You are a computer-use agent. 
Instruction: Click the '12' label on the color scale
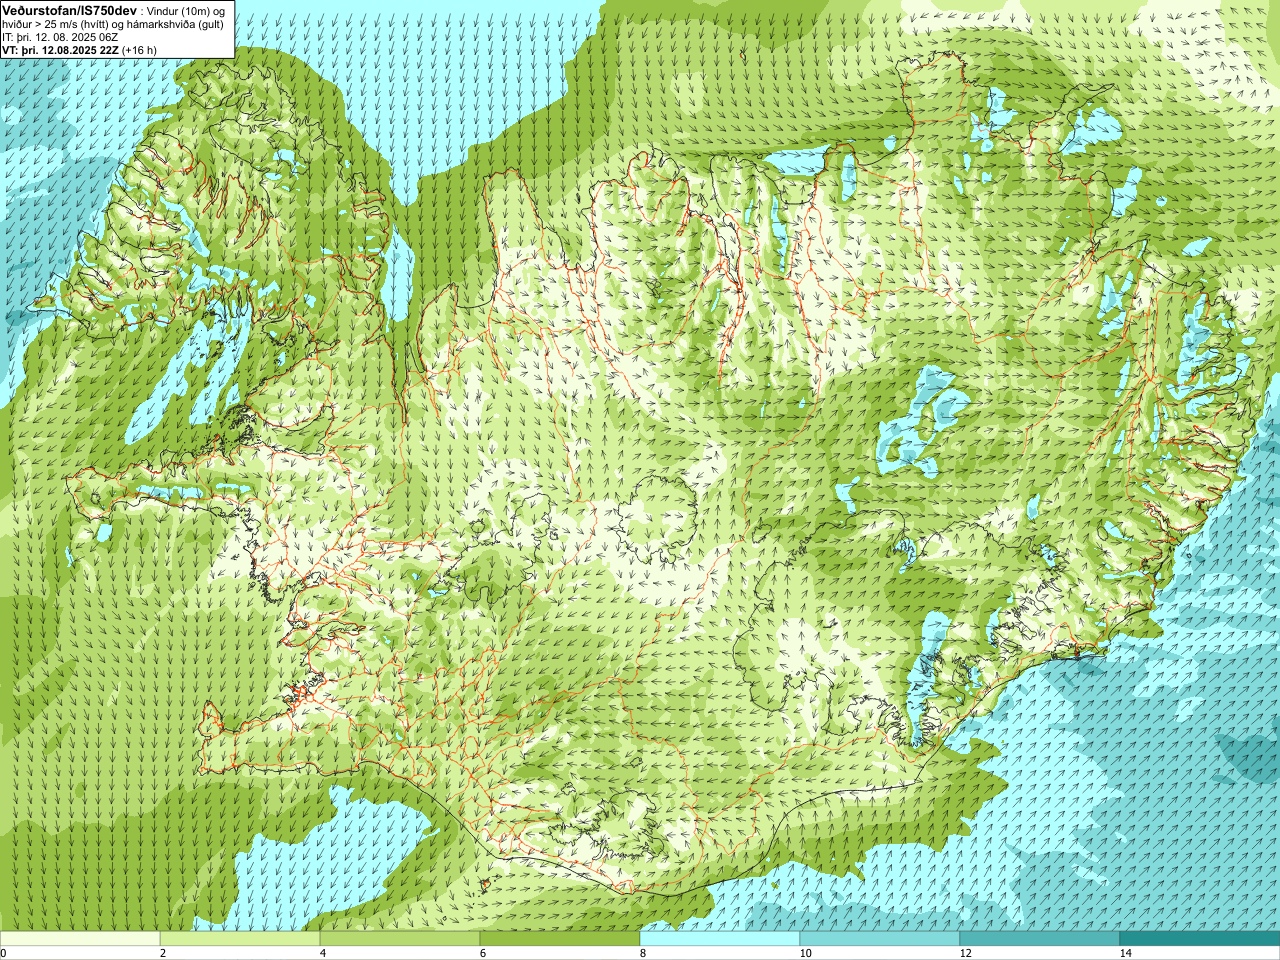pos(965,953)
